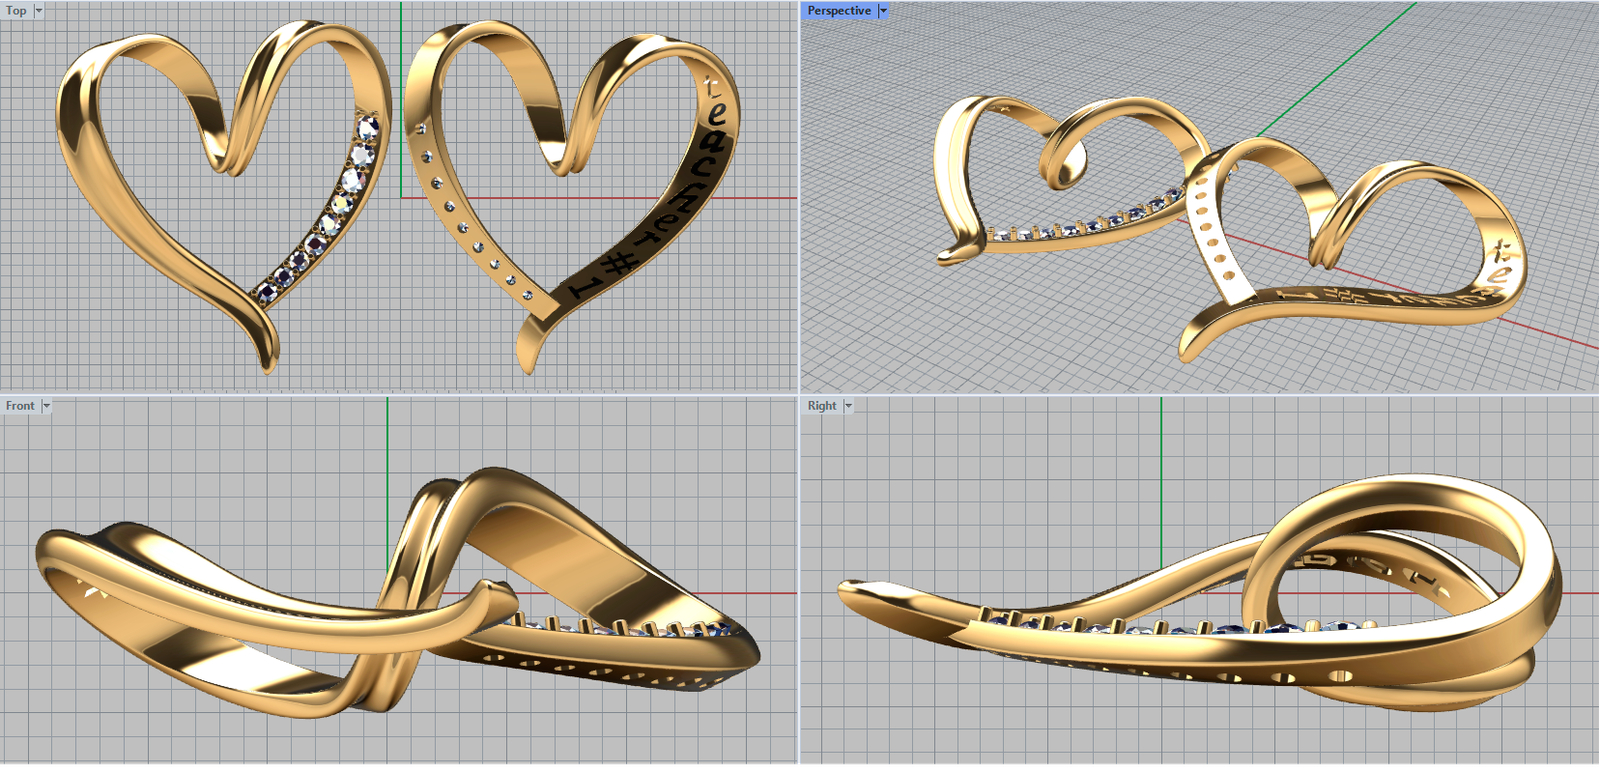Select drilled holes on right heart in Top view

coord(463,228)
